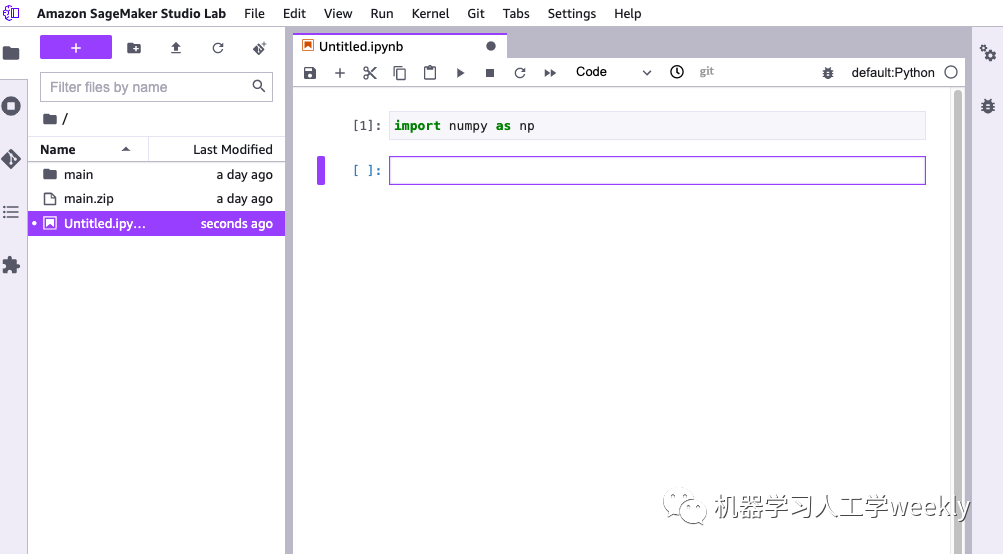Open the debugger panel in right sidebar
Viewport: 1003px width, 554px height.
pos(988,106)
